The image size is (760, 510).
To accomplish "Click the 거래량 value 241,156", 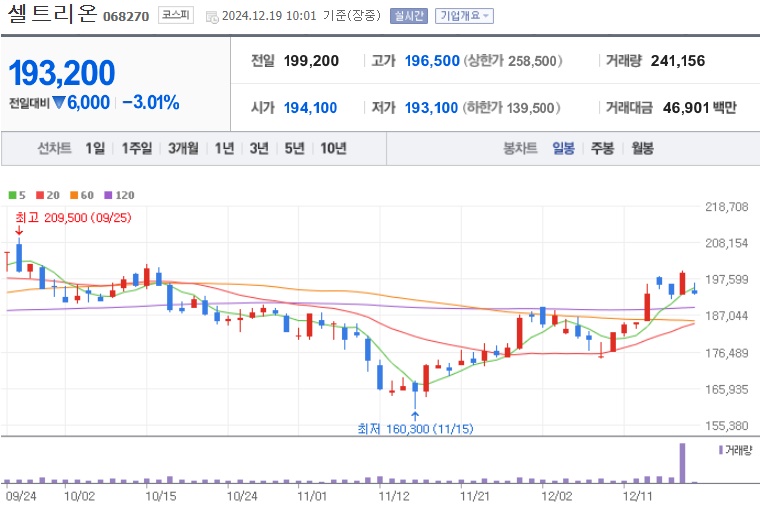I will coord(678,61).
